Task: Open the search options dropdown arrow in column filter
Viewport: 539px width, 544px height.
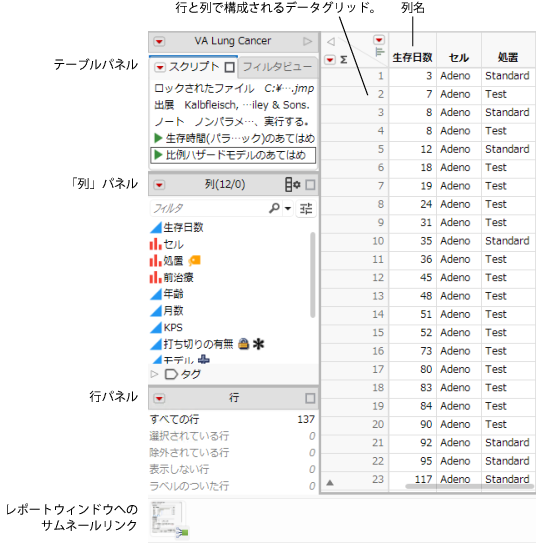Action: coord(288,209)
